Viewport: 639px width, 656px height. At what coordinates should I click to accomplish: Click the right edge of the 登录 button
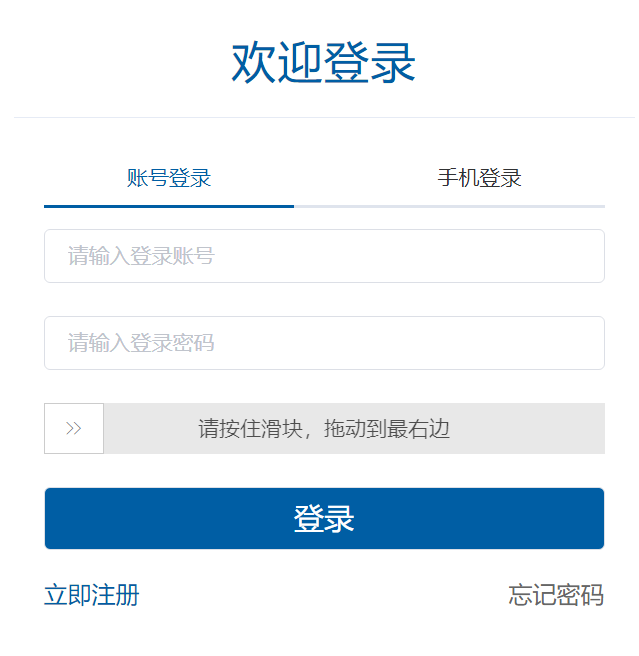[x=594, y=519]
